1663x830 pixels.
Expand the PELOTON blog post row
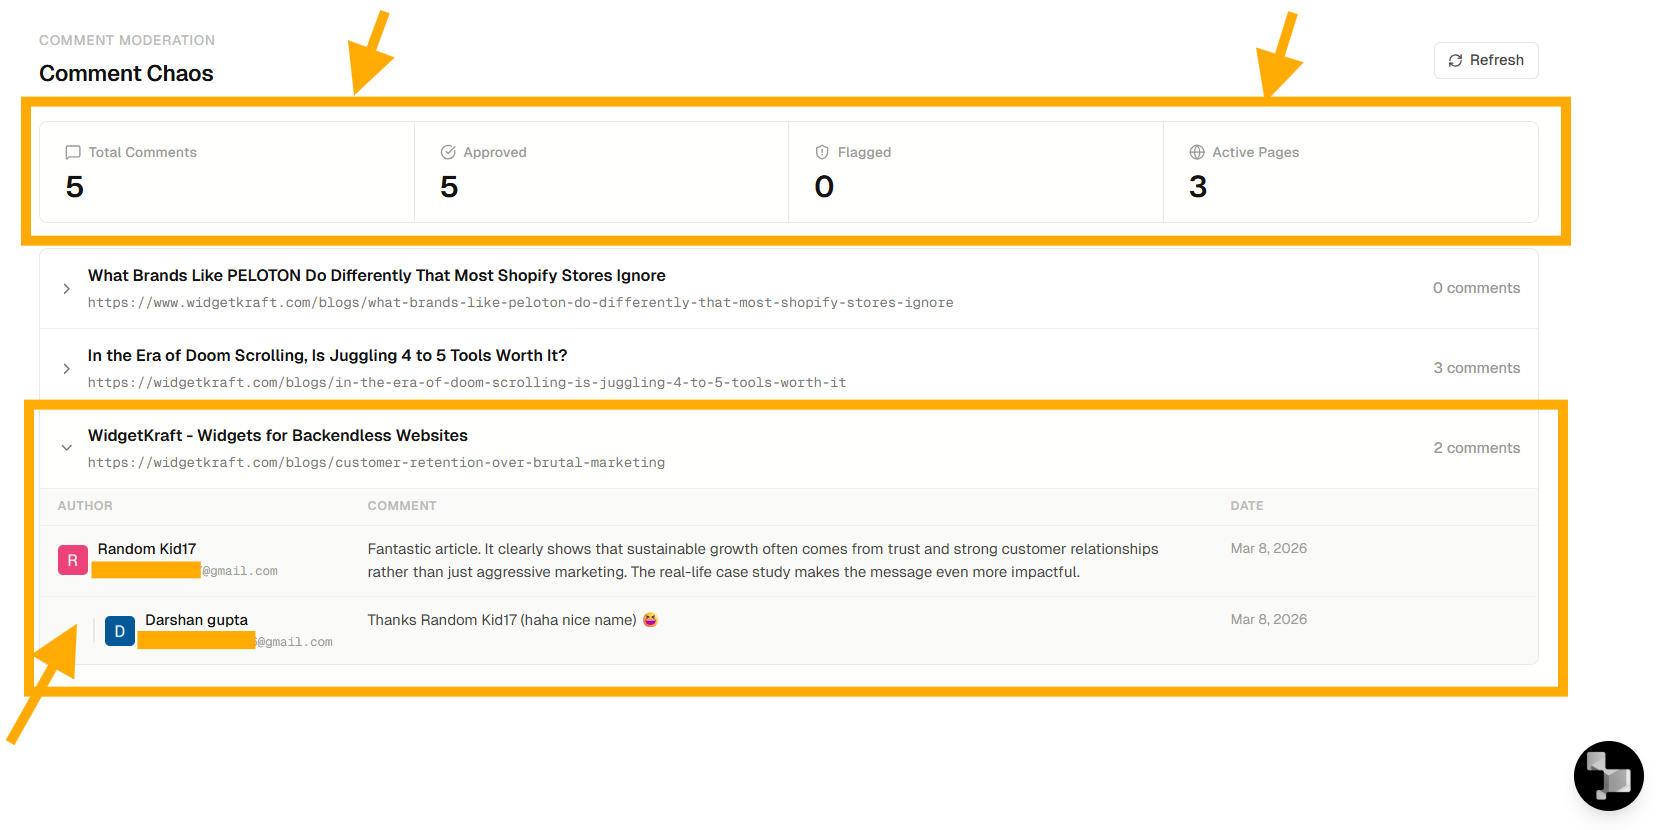click(66, 289)
